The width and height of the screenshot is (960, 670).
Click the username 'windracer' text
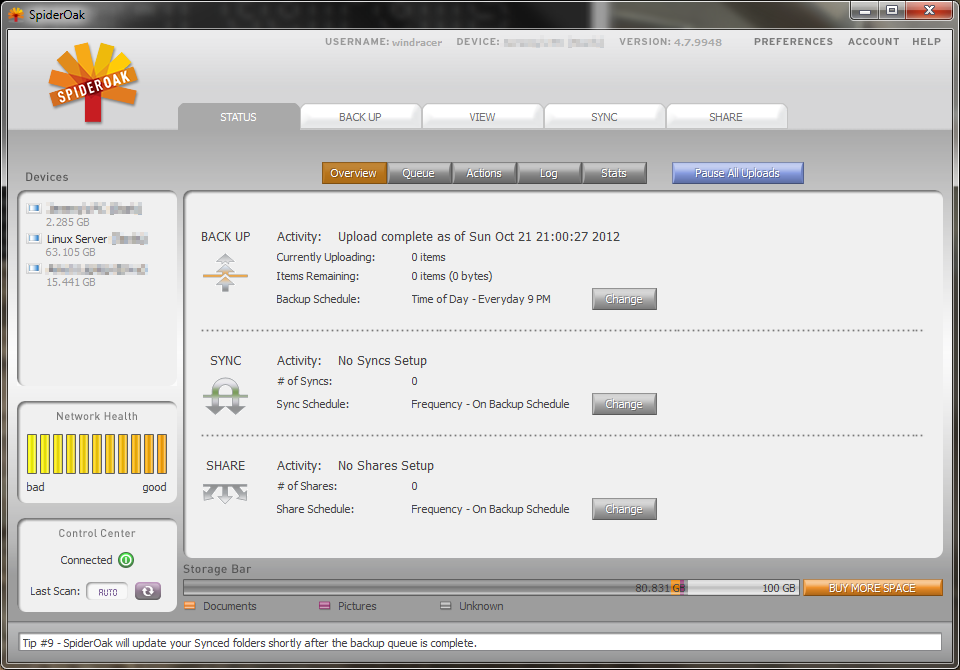tap(417, 42)
